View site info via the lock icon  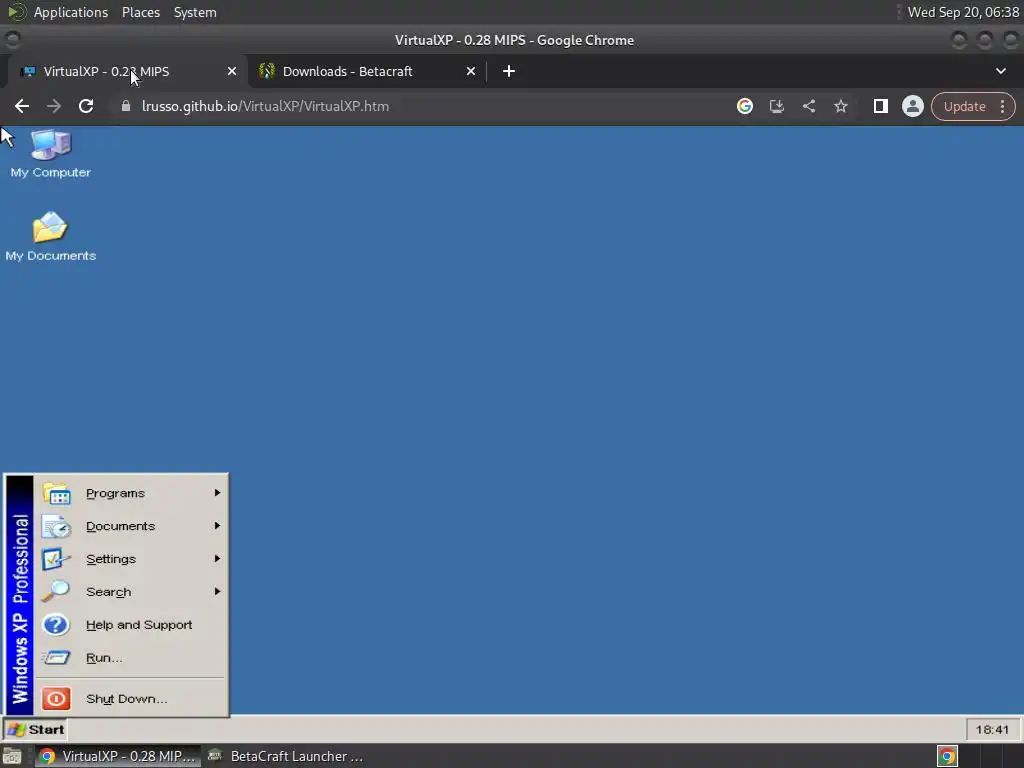pos(126,106)
